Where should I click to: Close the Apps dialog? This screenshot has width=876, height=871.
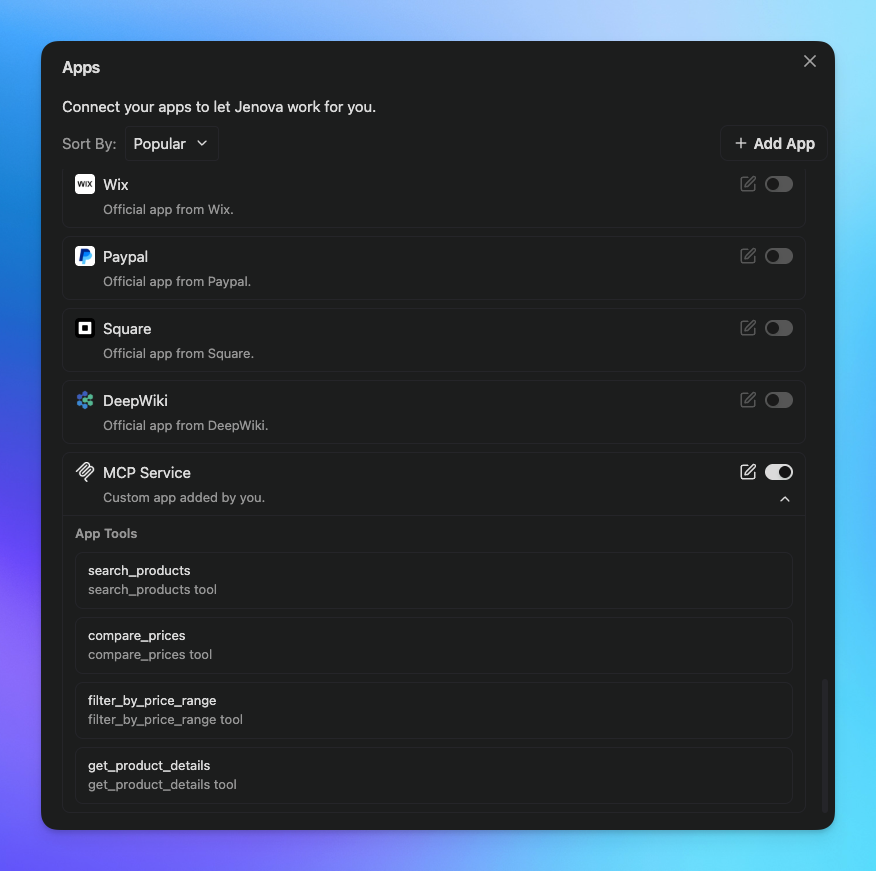[810, 61]
